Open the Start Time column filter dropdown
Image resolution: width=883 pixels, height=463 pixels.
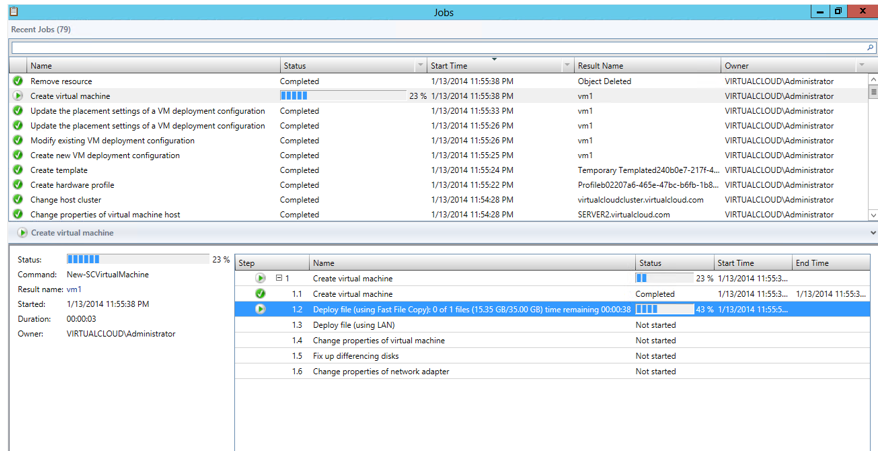click(566, 66)
